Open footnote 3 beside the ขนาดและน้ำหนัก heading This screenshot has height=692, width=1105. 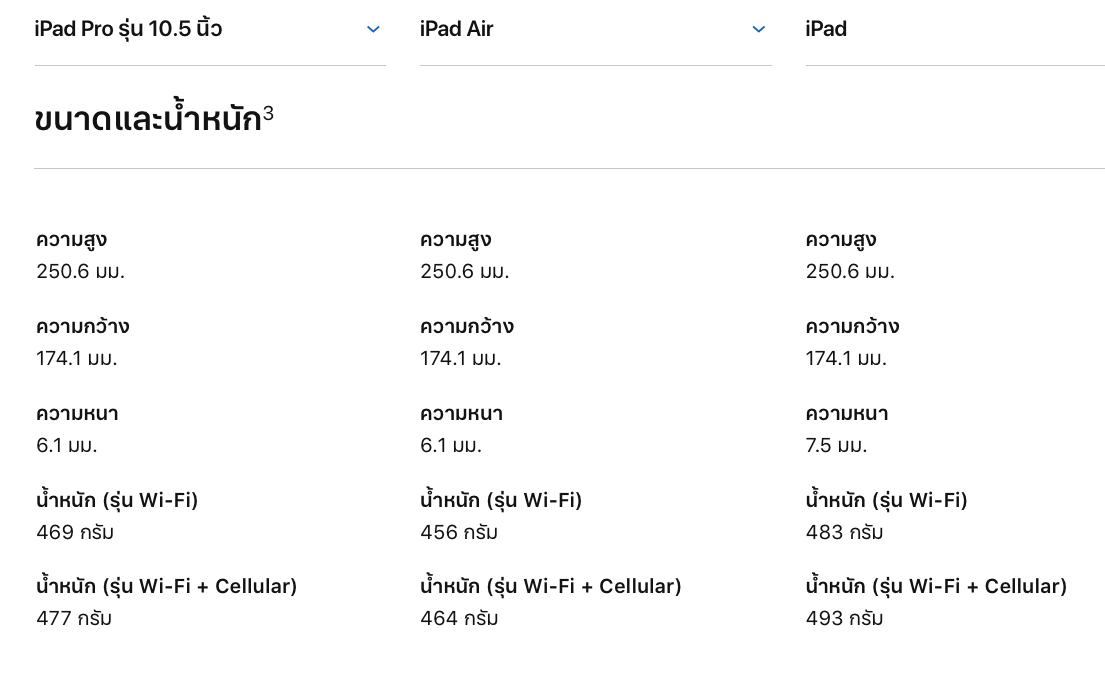tap(268, 112)
